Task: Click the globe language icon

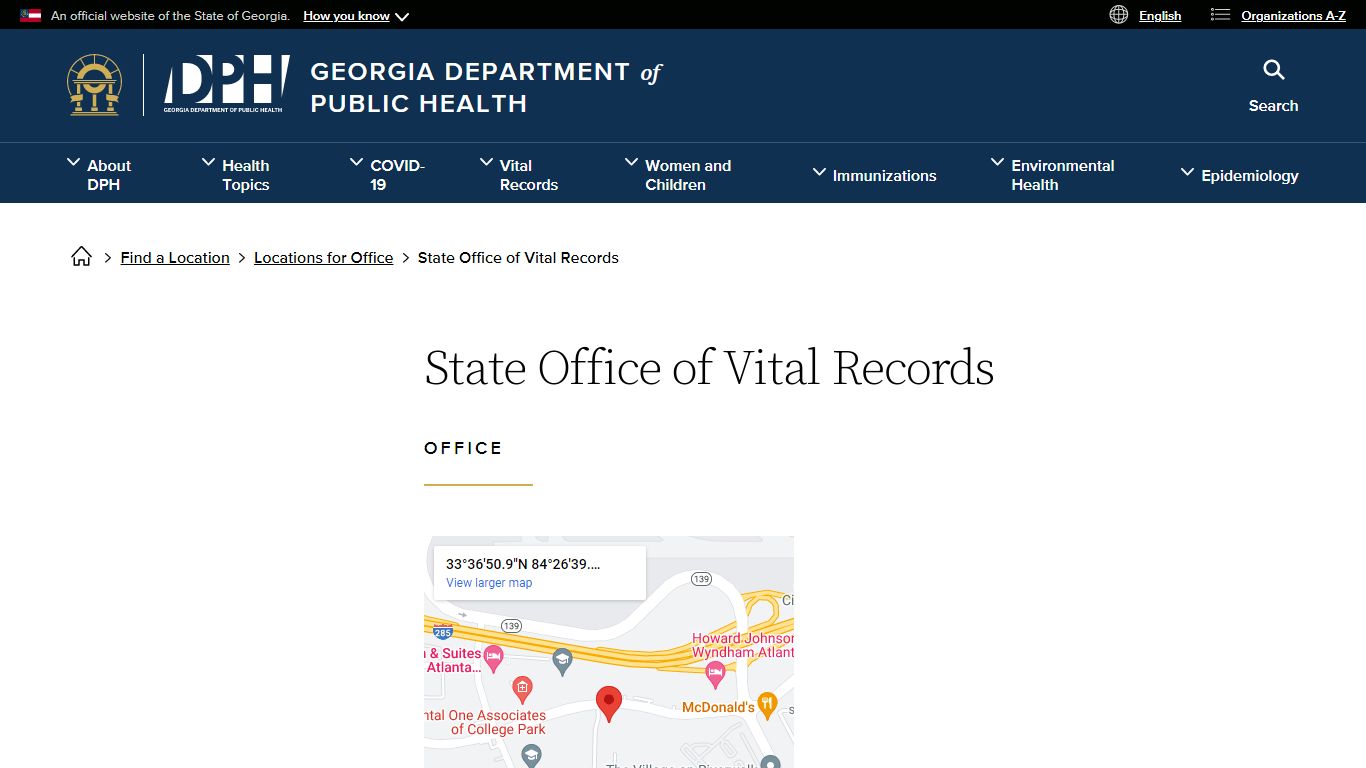Action: tap(1119, 15)
